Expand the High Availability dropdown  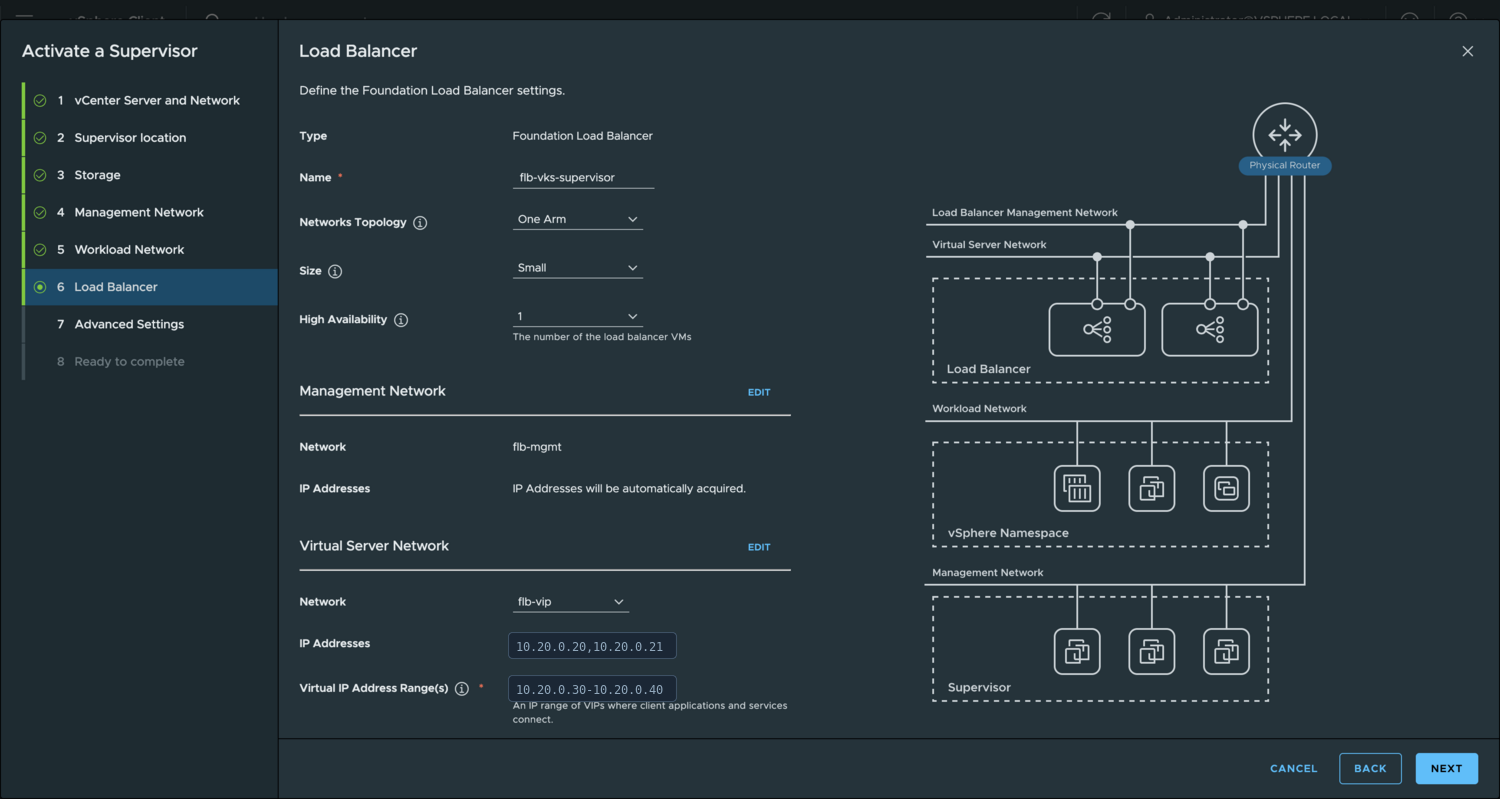[x=578, y=317]
